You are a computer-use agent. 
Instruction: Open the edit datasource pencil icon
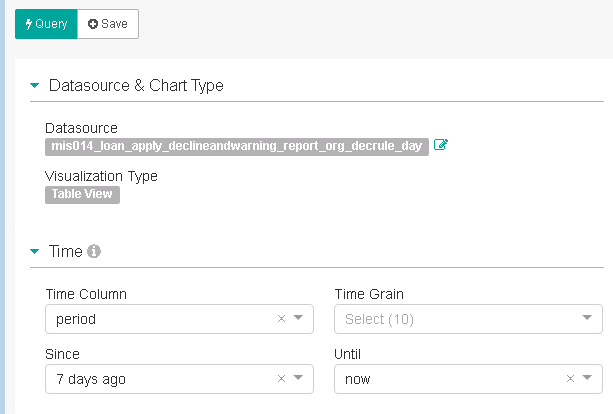(x=441, y=145)
